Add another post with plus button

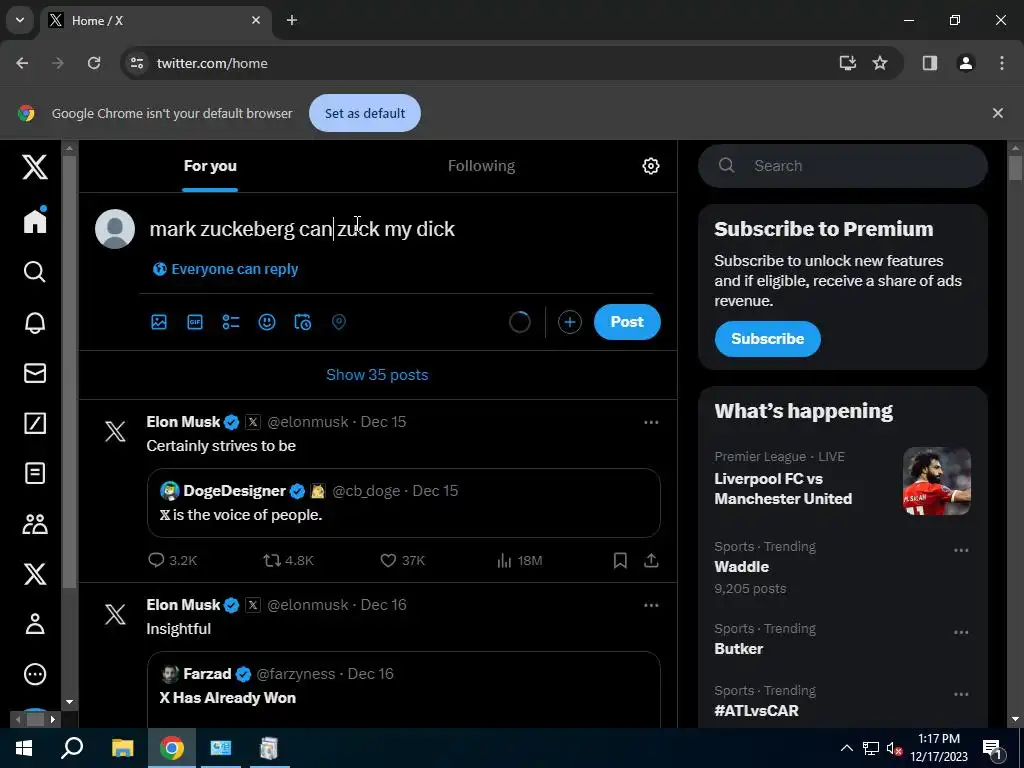(x=569, y=322)
